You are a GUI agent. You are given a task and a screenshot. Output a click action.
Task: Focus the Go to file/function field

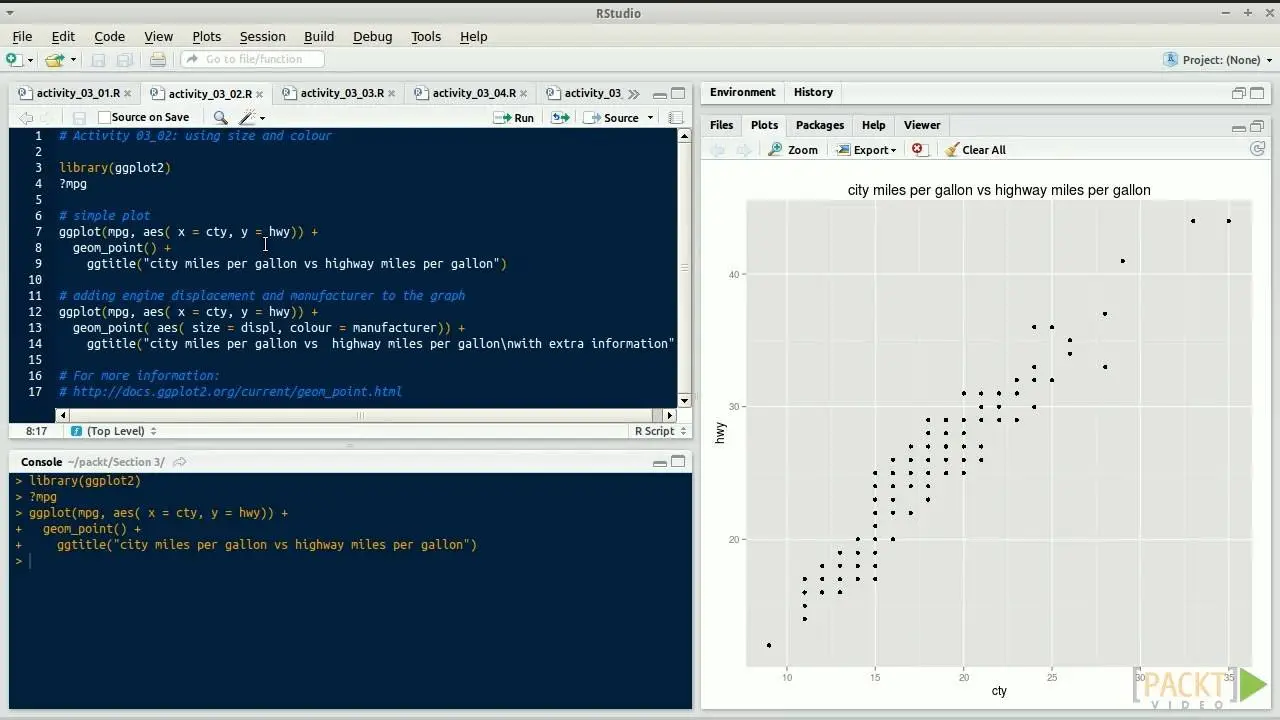(252, 59)
